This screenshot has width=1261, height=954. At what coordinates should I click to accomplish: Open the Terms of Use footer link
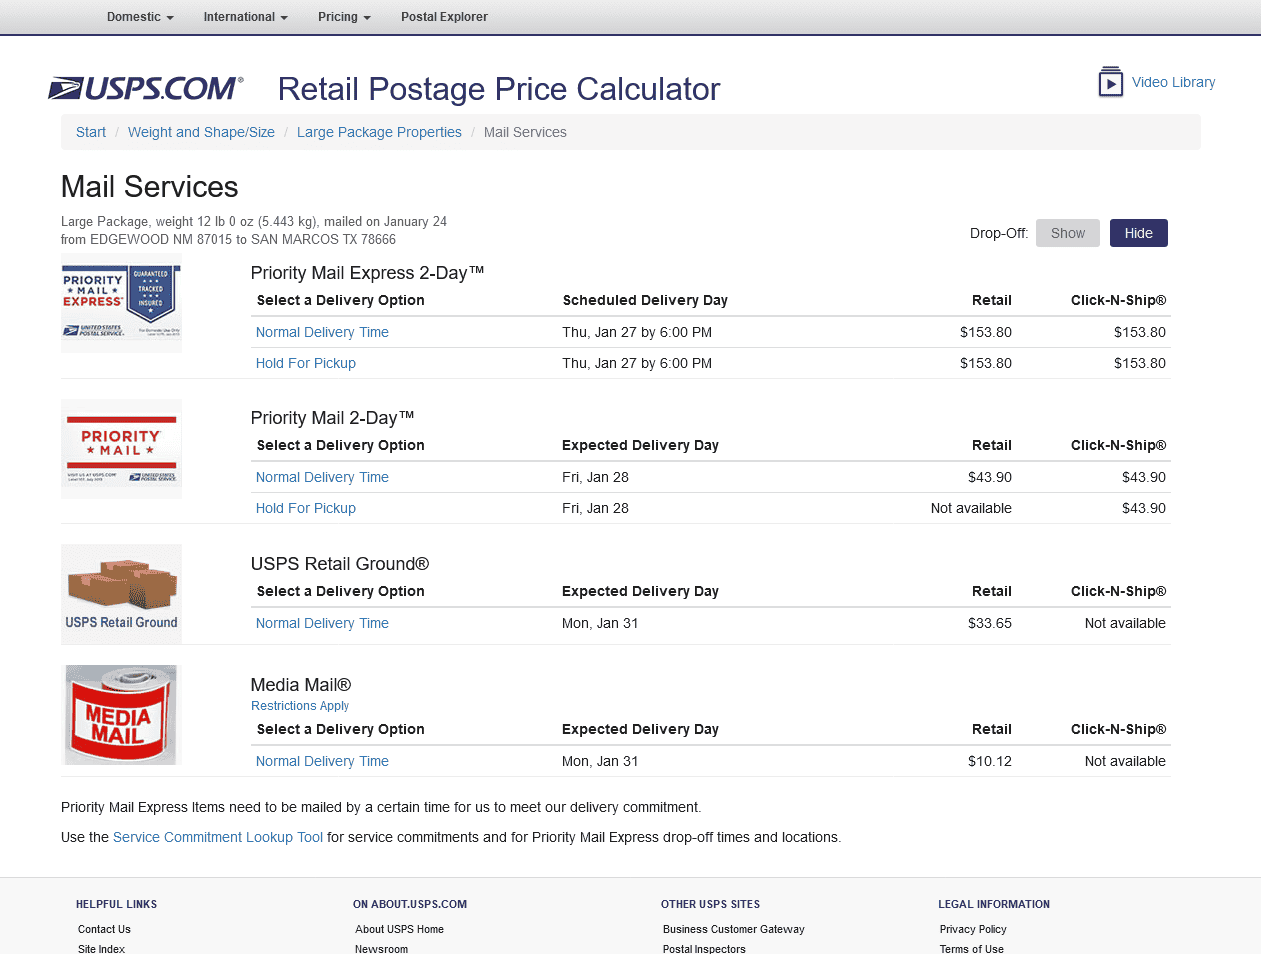pos(971,949)
